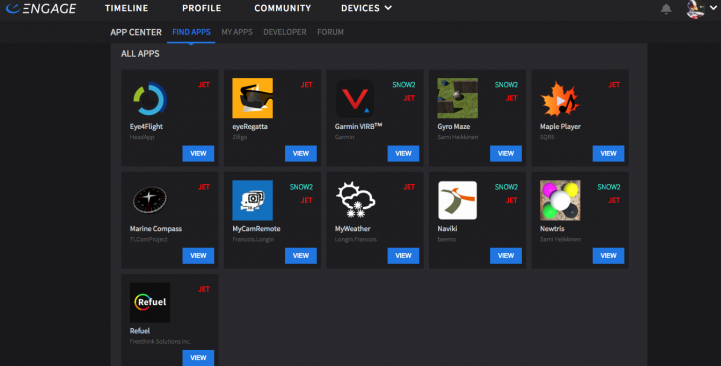Open the Profile page
This screenshot has width=721, height=366.
coord(201,8)
